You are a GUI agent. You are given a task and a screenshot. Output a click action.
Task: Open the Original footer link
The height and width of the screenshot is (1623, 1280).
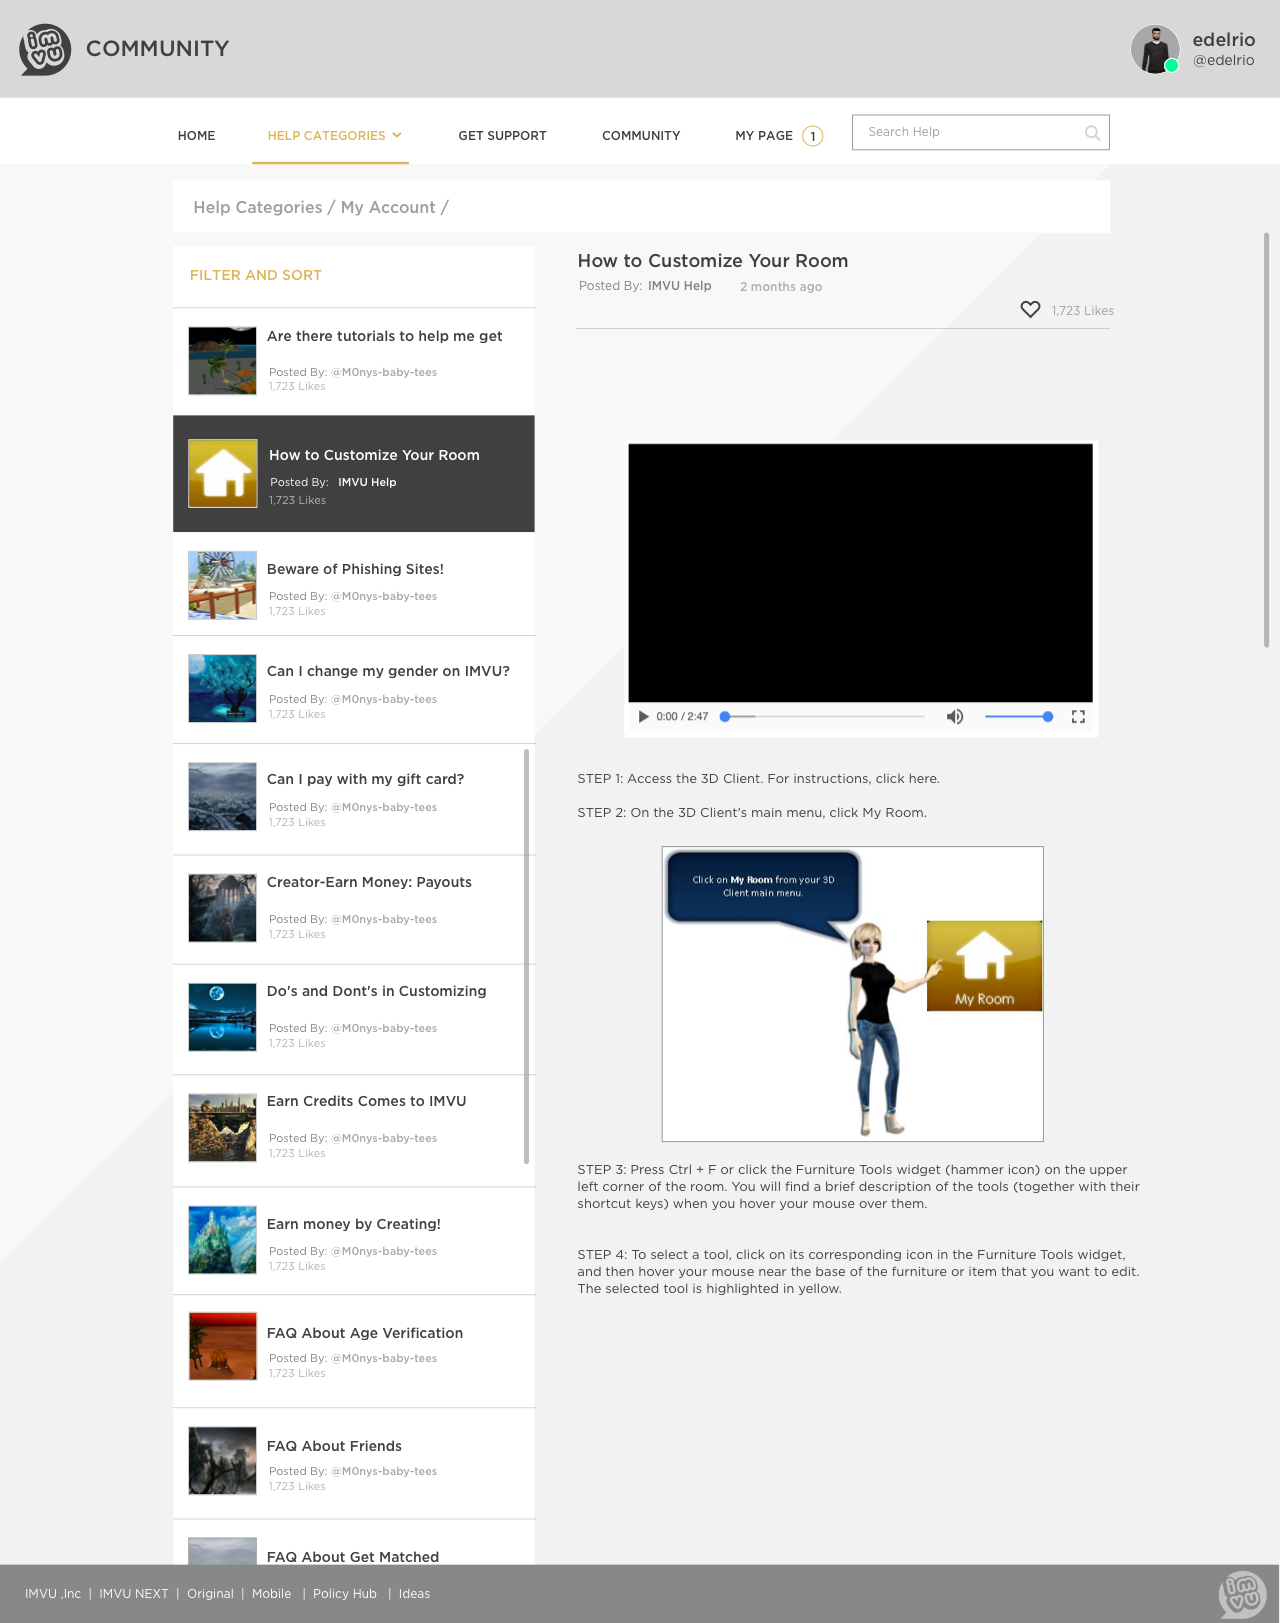pos(210,1594)
